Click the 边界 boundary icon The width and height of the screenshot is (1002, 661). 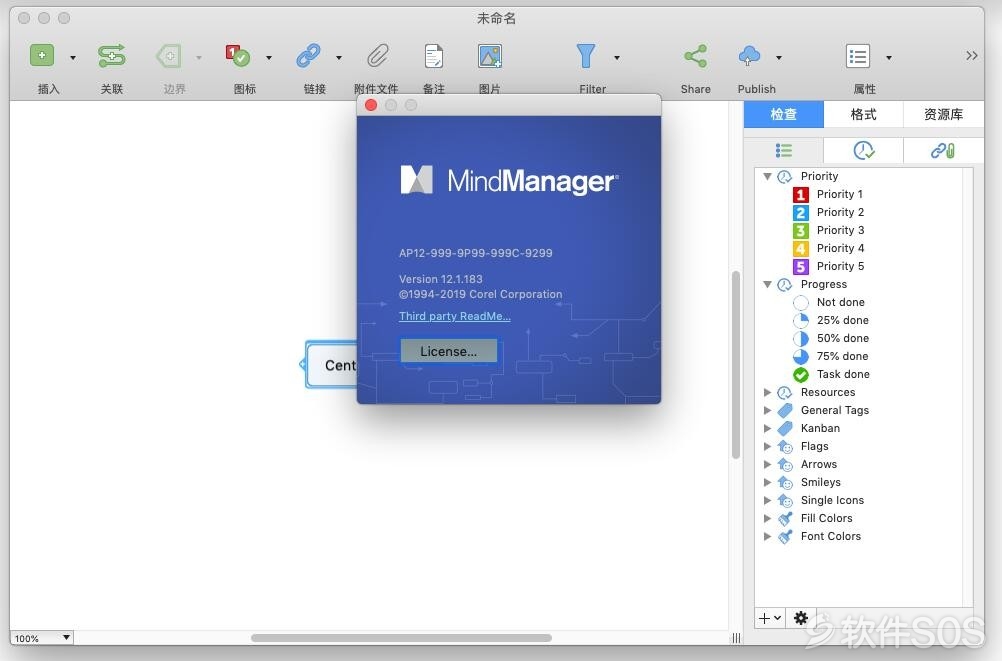click(x=169, y=56)
